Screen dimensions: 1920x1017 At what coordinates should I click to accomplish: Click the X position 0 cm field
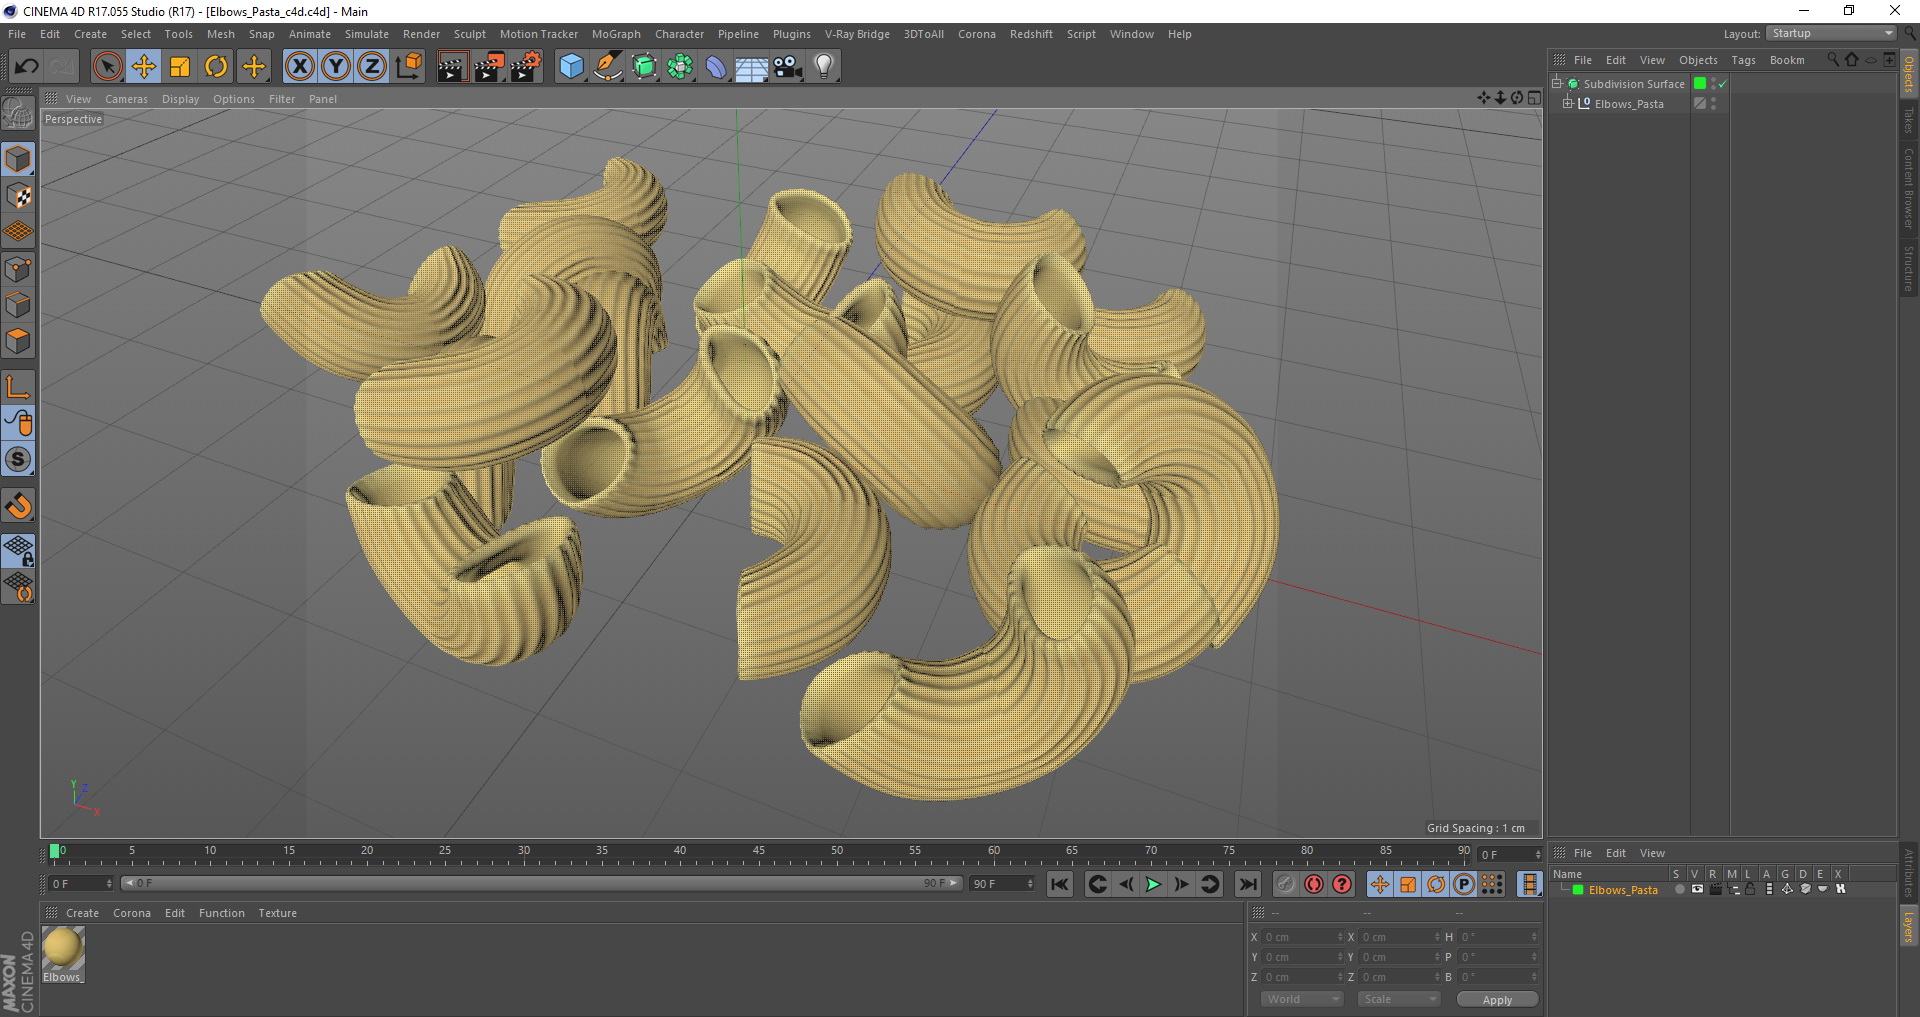click(x=1302, y=937)
